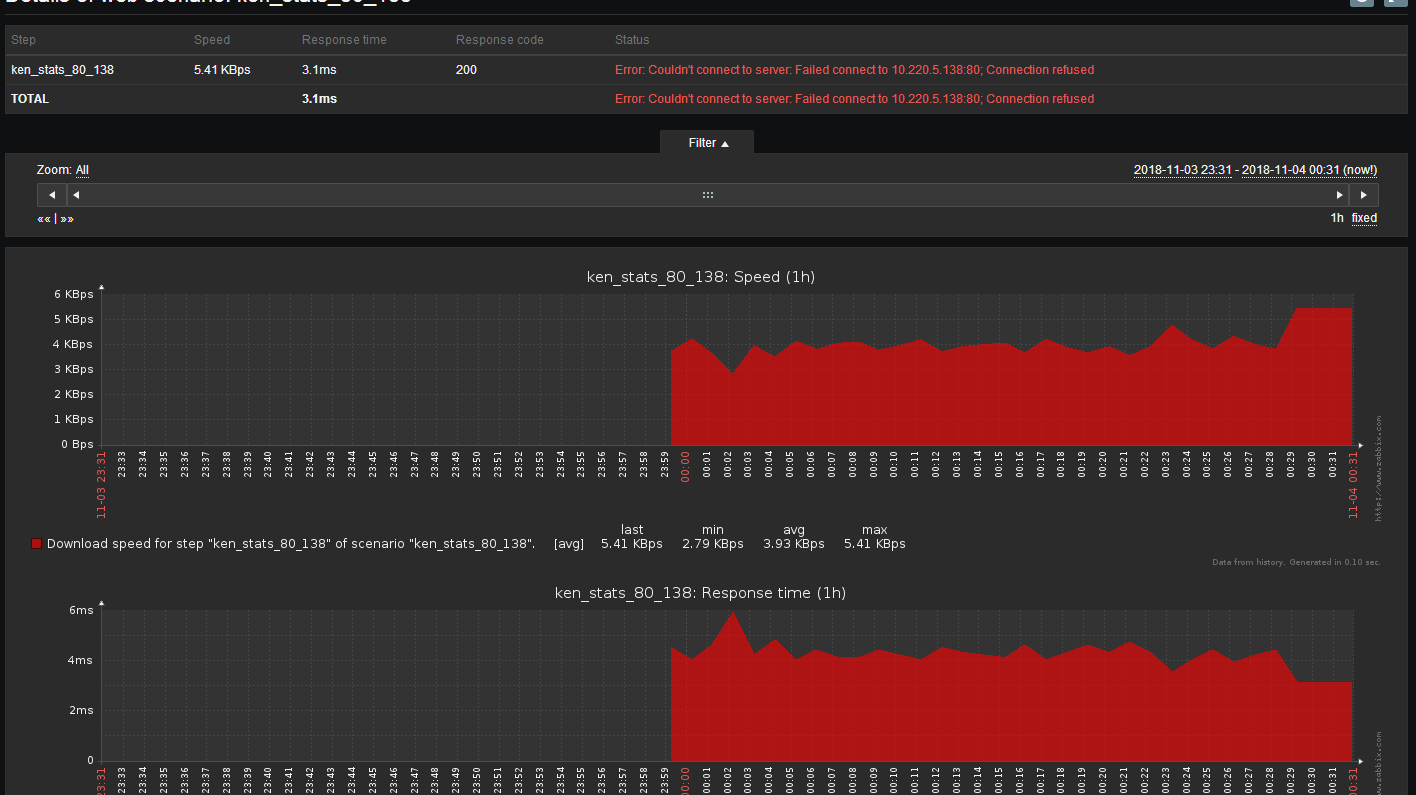Click the 6 KBps axis label

pyautogui.click(x=73, y=294)
